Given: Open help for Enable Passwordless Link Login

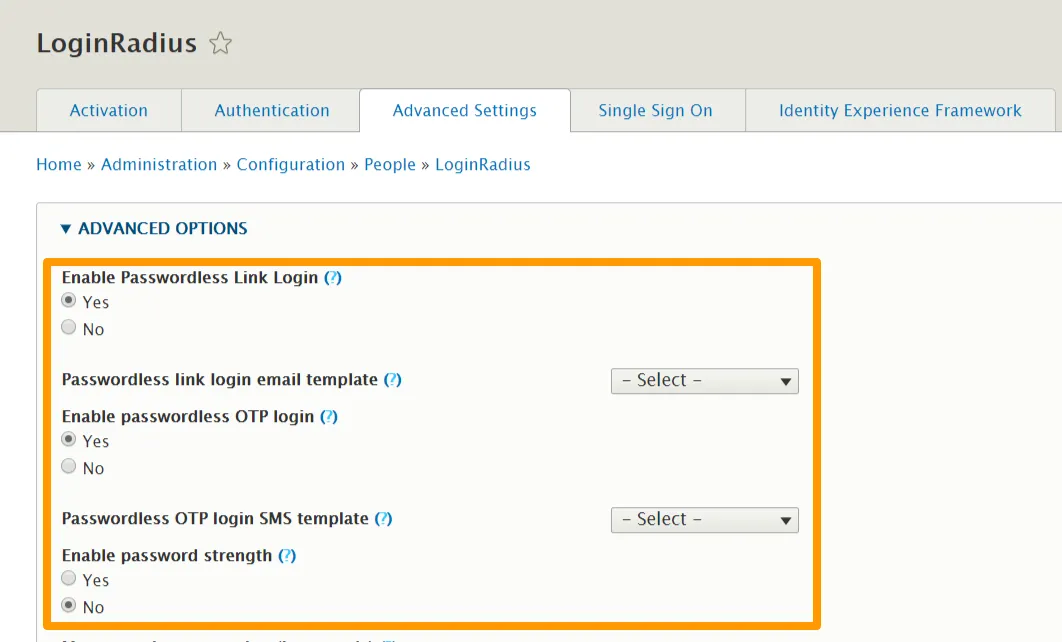Looking at the screenshot, I should [333, 278].
